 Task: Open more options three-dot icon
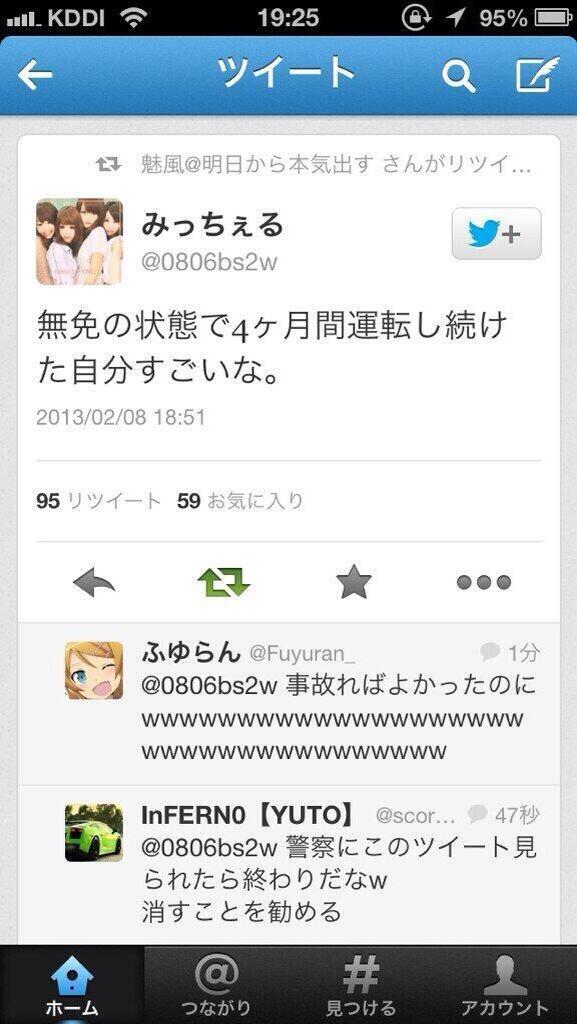(483, 582)
